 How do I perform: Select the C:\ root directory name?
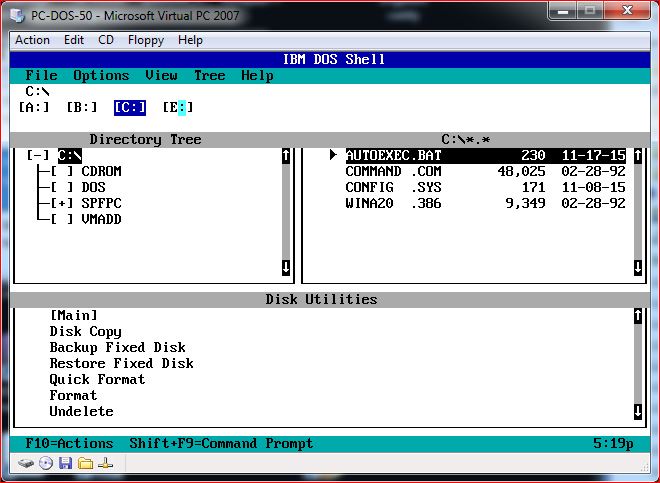(x=70, y=155)
